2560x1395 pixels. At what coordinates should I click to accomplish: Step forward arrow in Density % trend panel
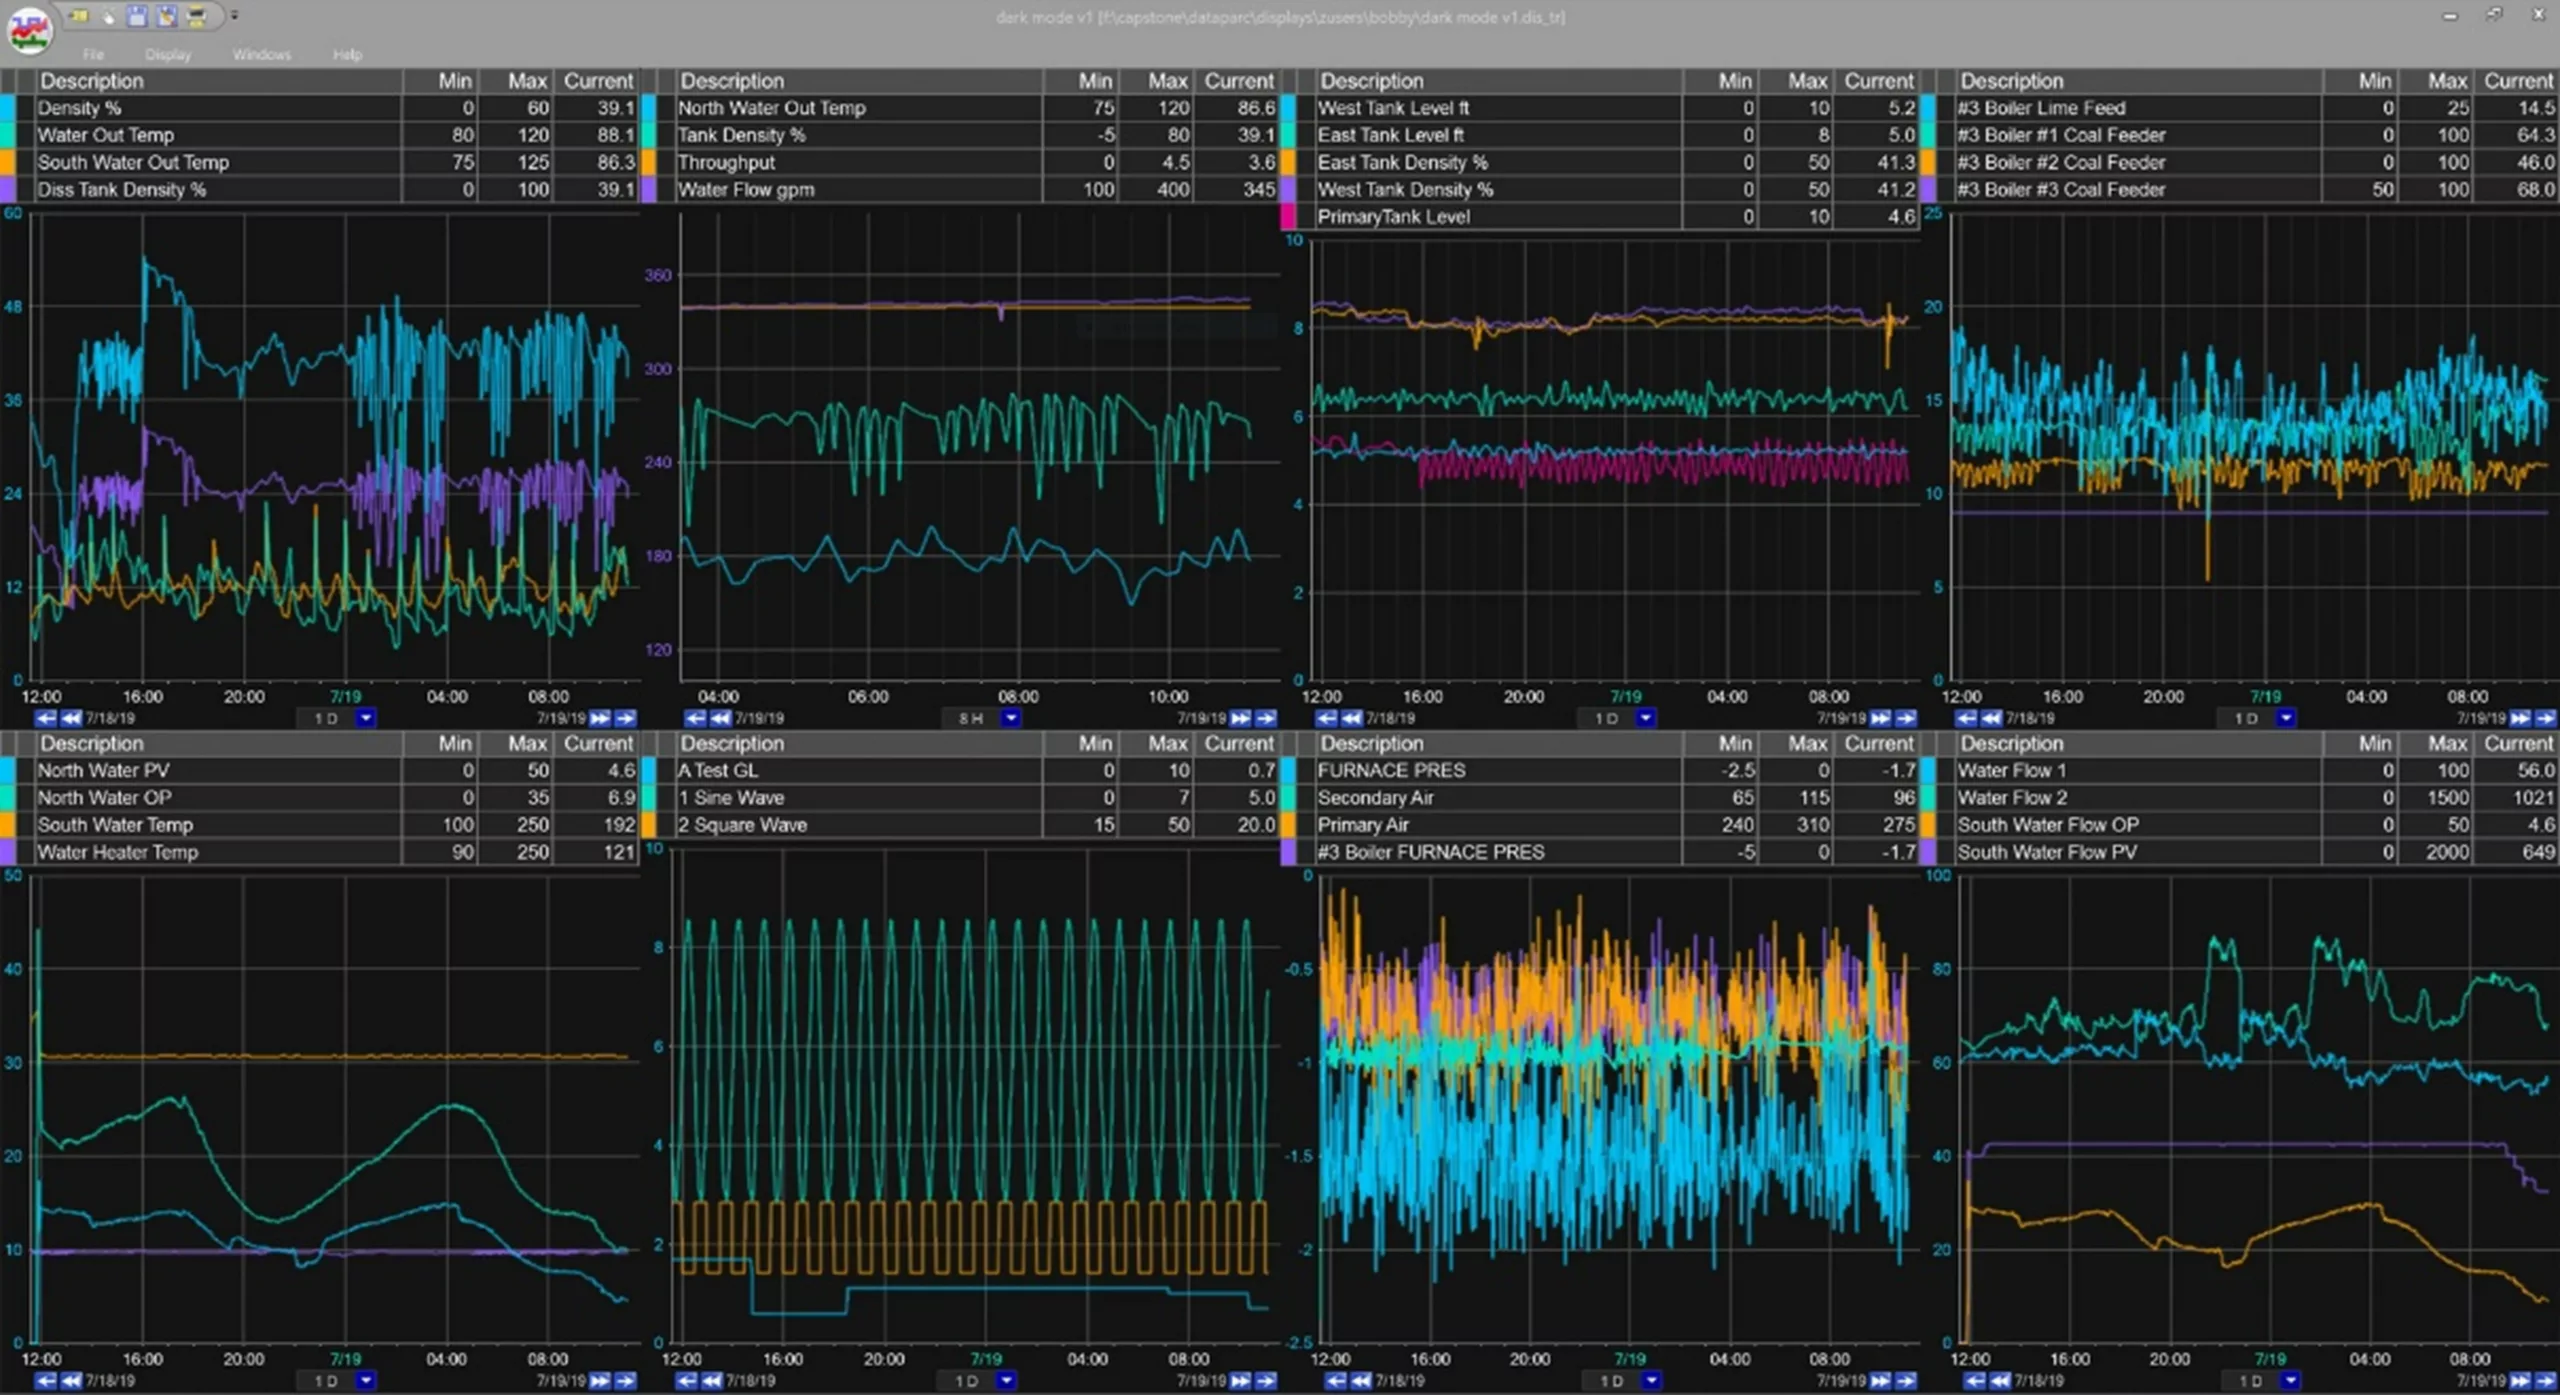[x=626, y=718]
